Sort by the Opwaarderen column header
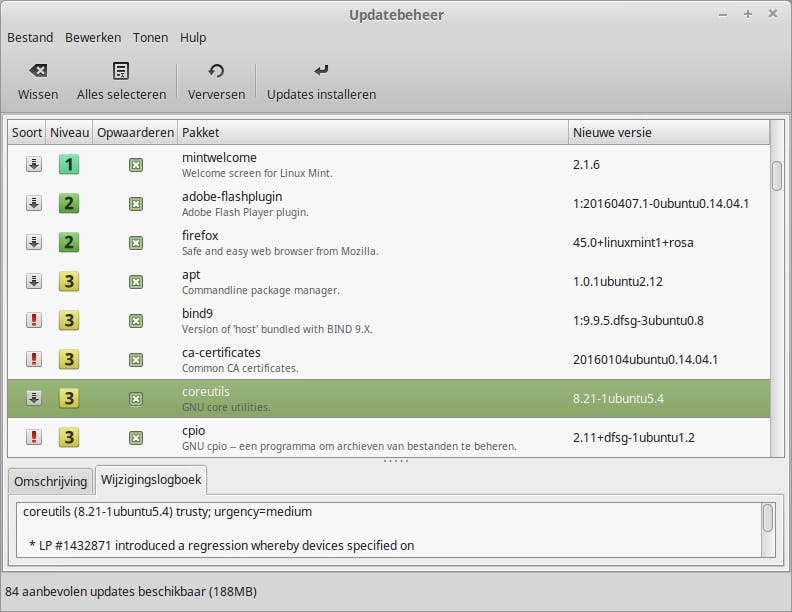This screenshot has height=612, width=792. (135, 132)
